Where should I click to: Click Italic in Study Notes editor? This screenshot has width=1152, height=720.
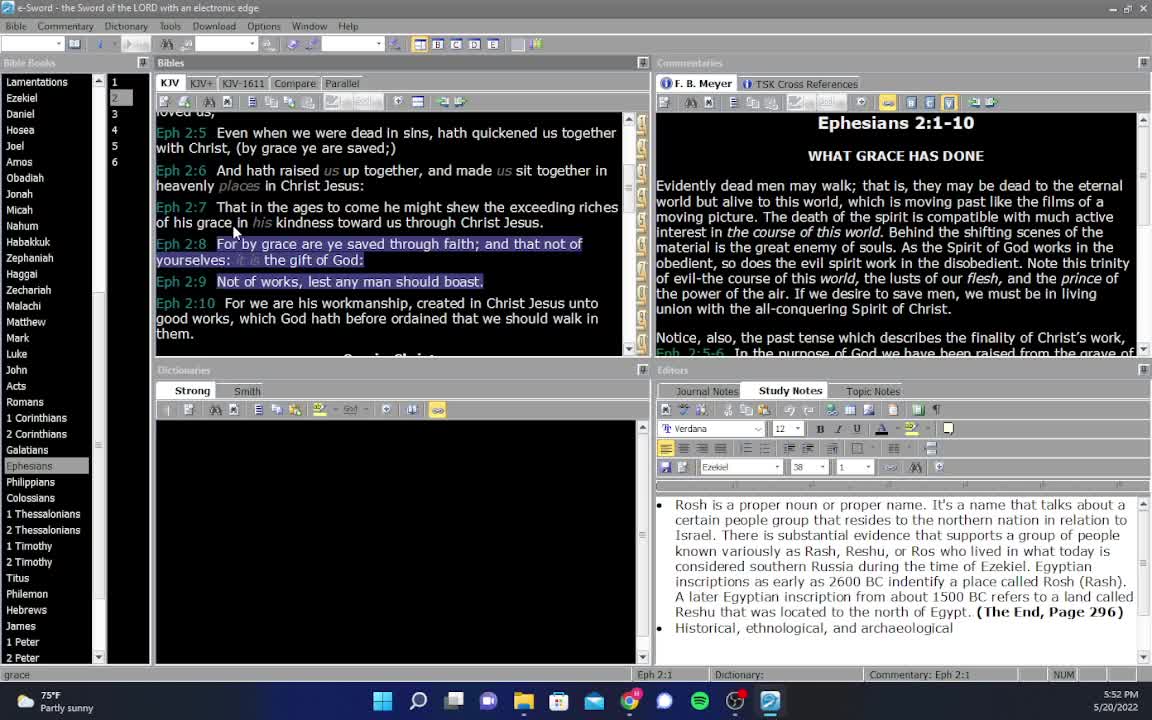tap(838, 429)
